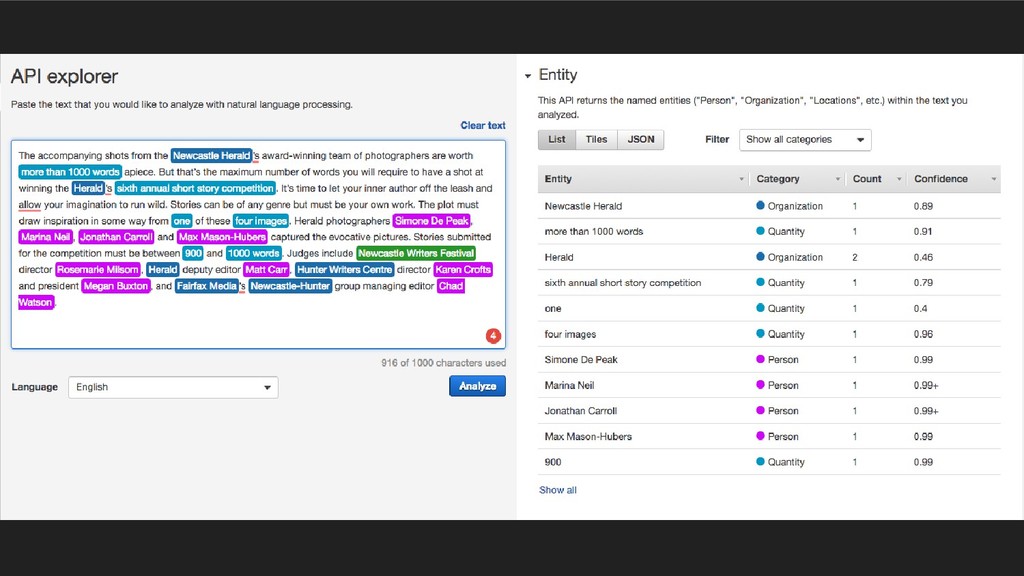The width and height of the screenshot is (1024, 576).
Task: Click the Karen Crofts highlighted name
Action: click(x=463, y=270)
